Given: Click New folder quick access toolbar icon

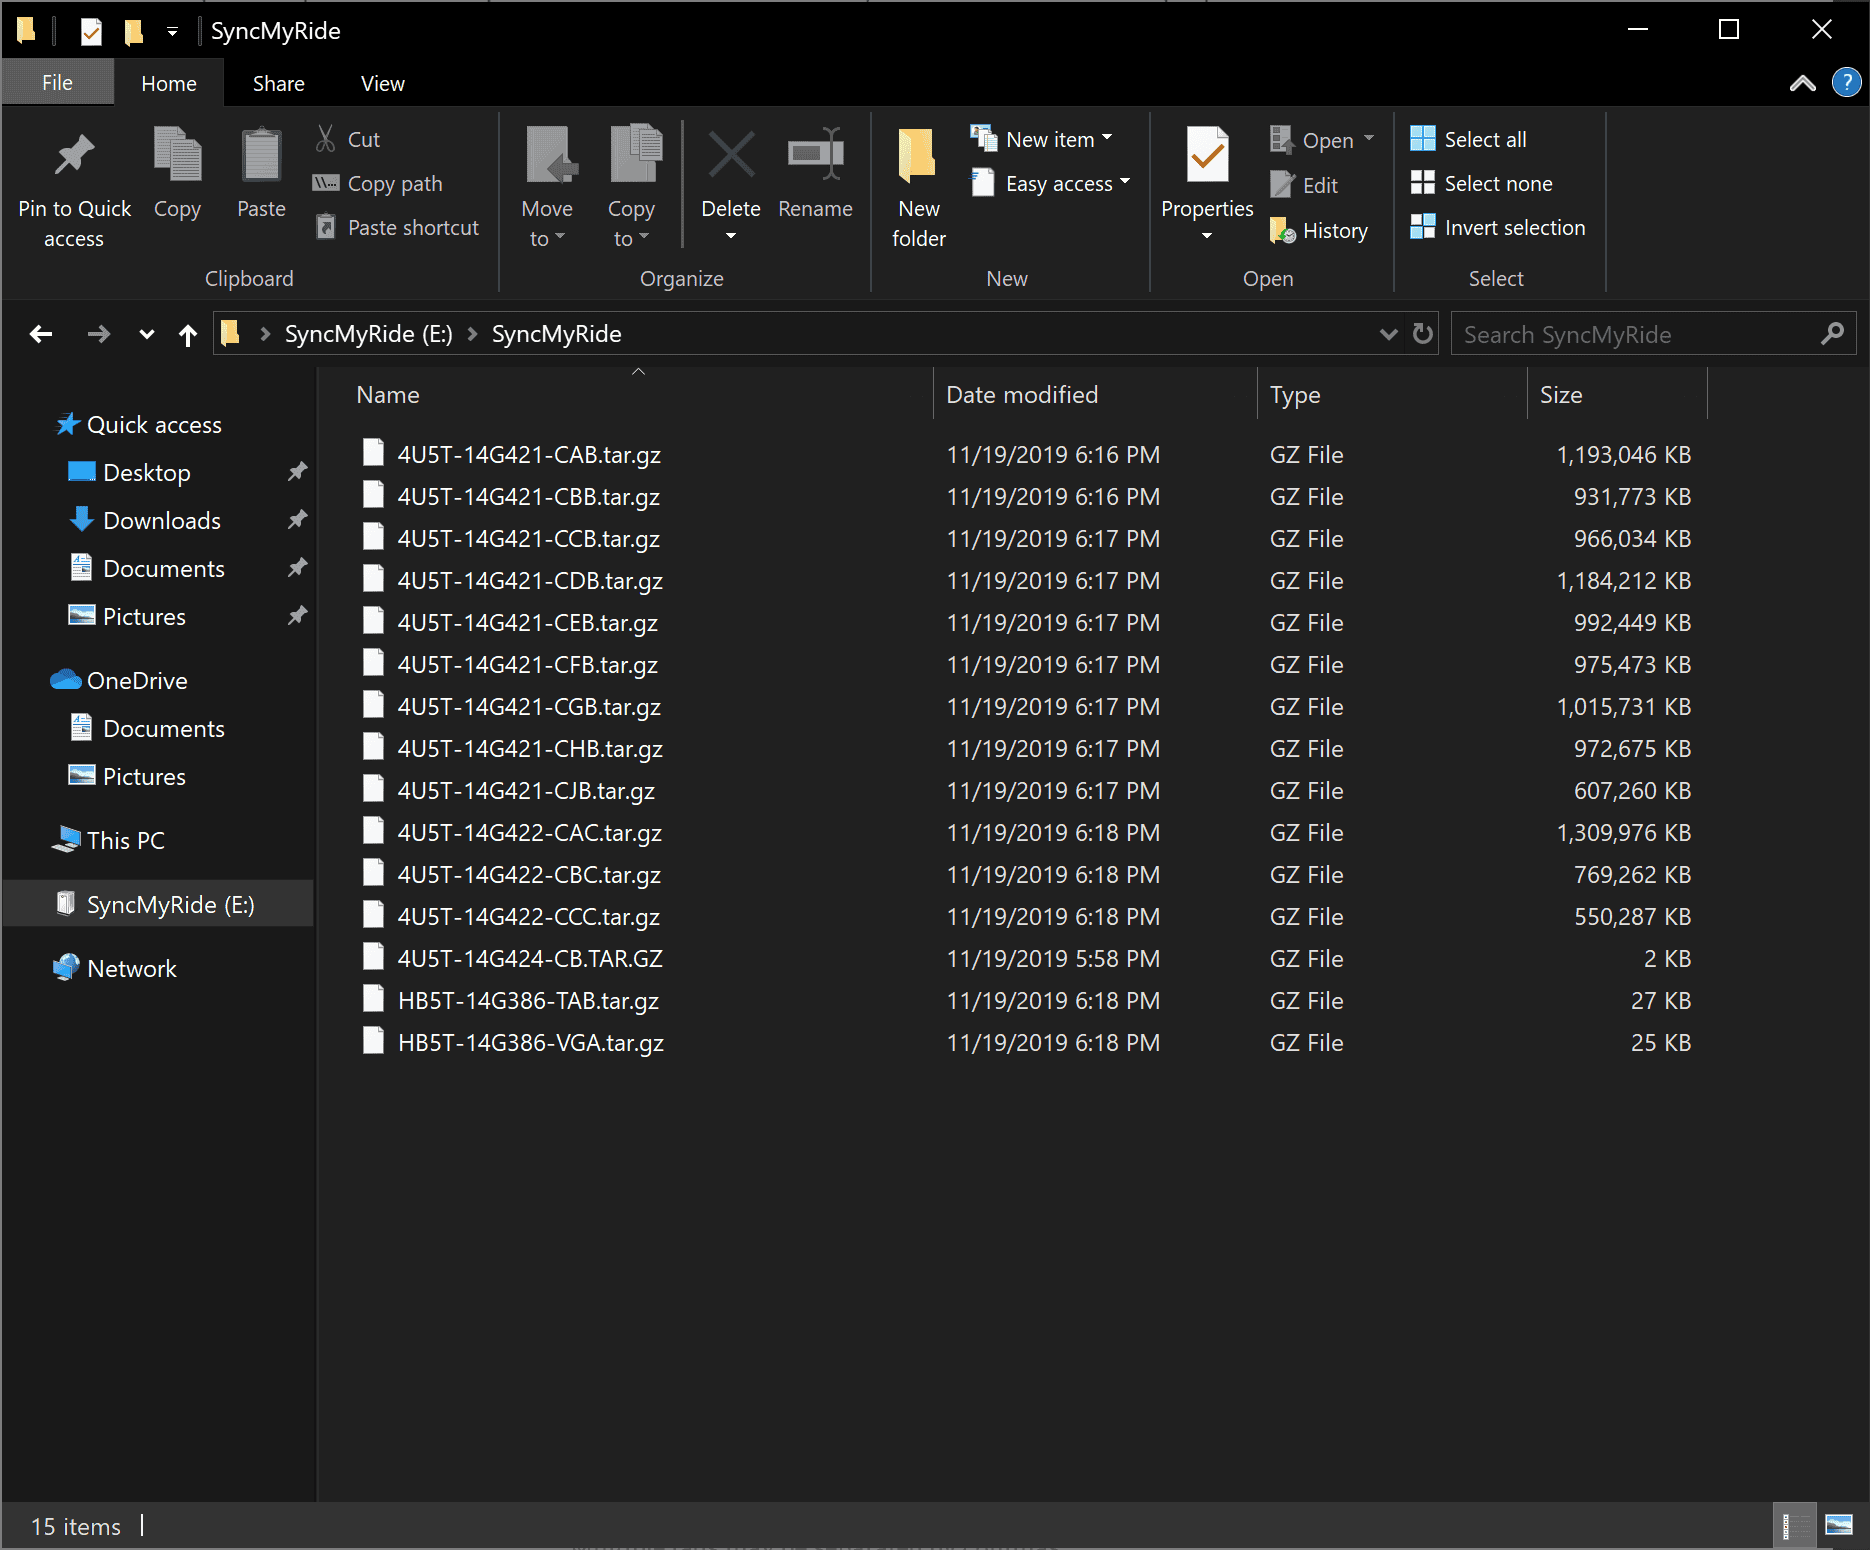Looking at the screenshot, I should coord(133,31).
